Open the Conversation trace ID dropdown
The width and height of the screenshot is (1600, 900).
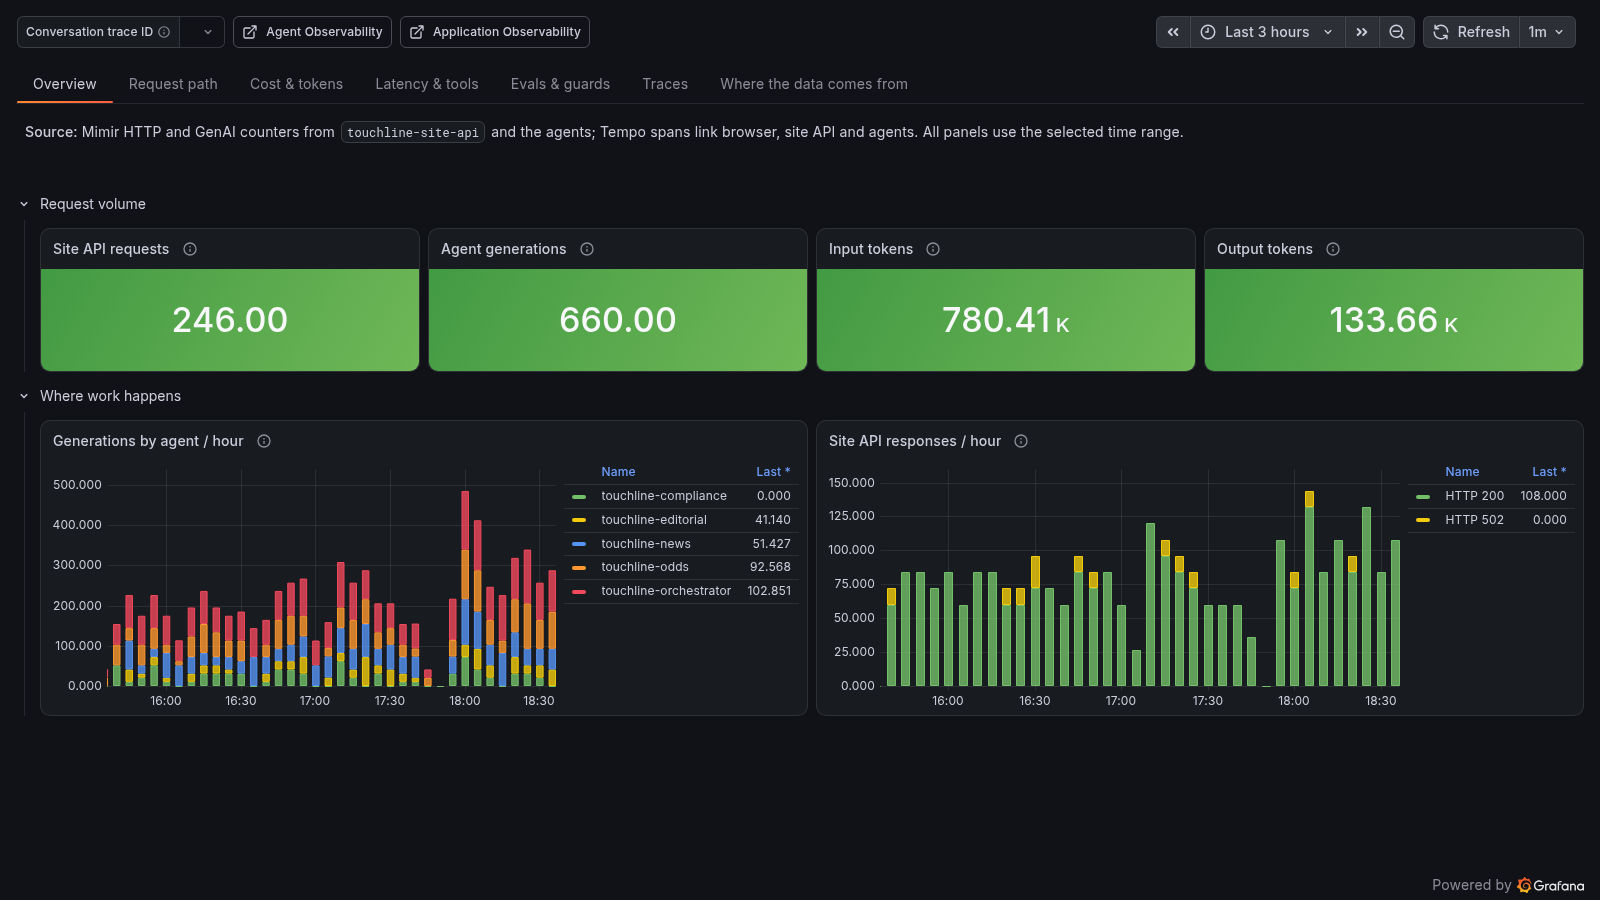[x=201, y=32]
